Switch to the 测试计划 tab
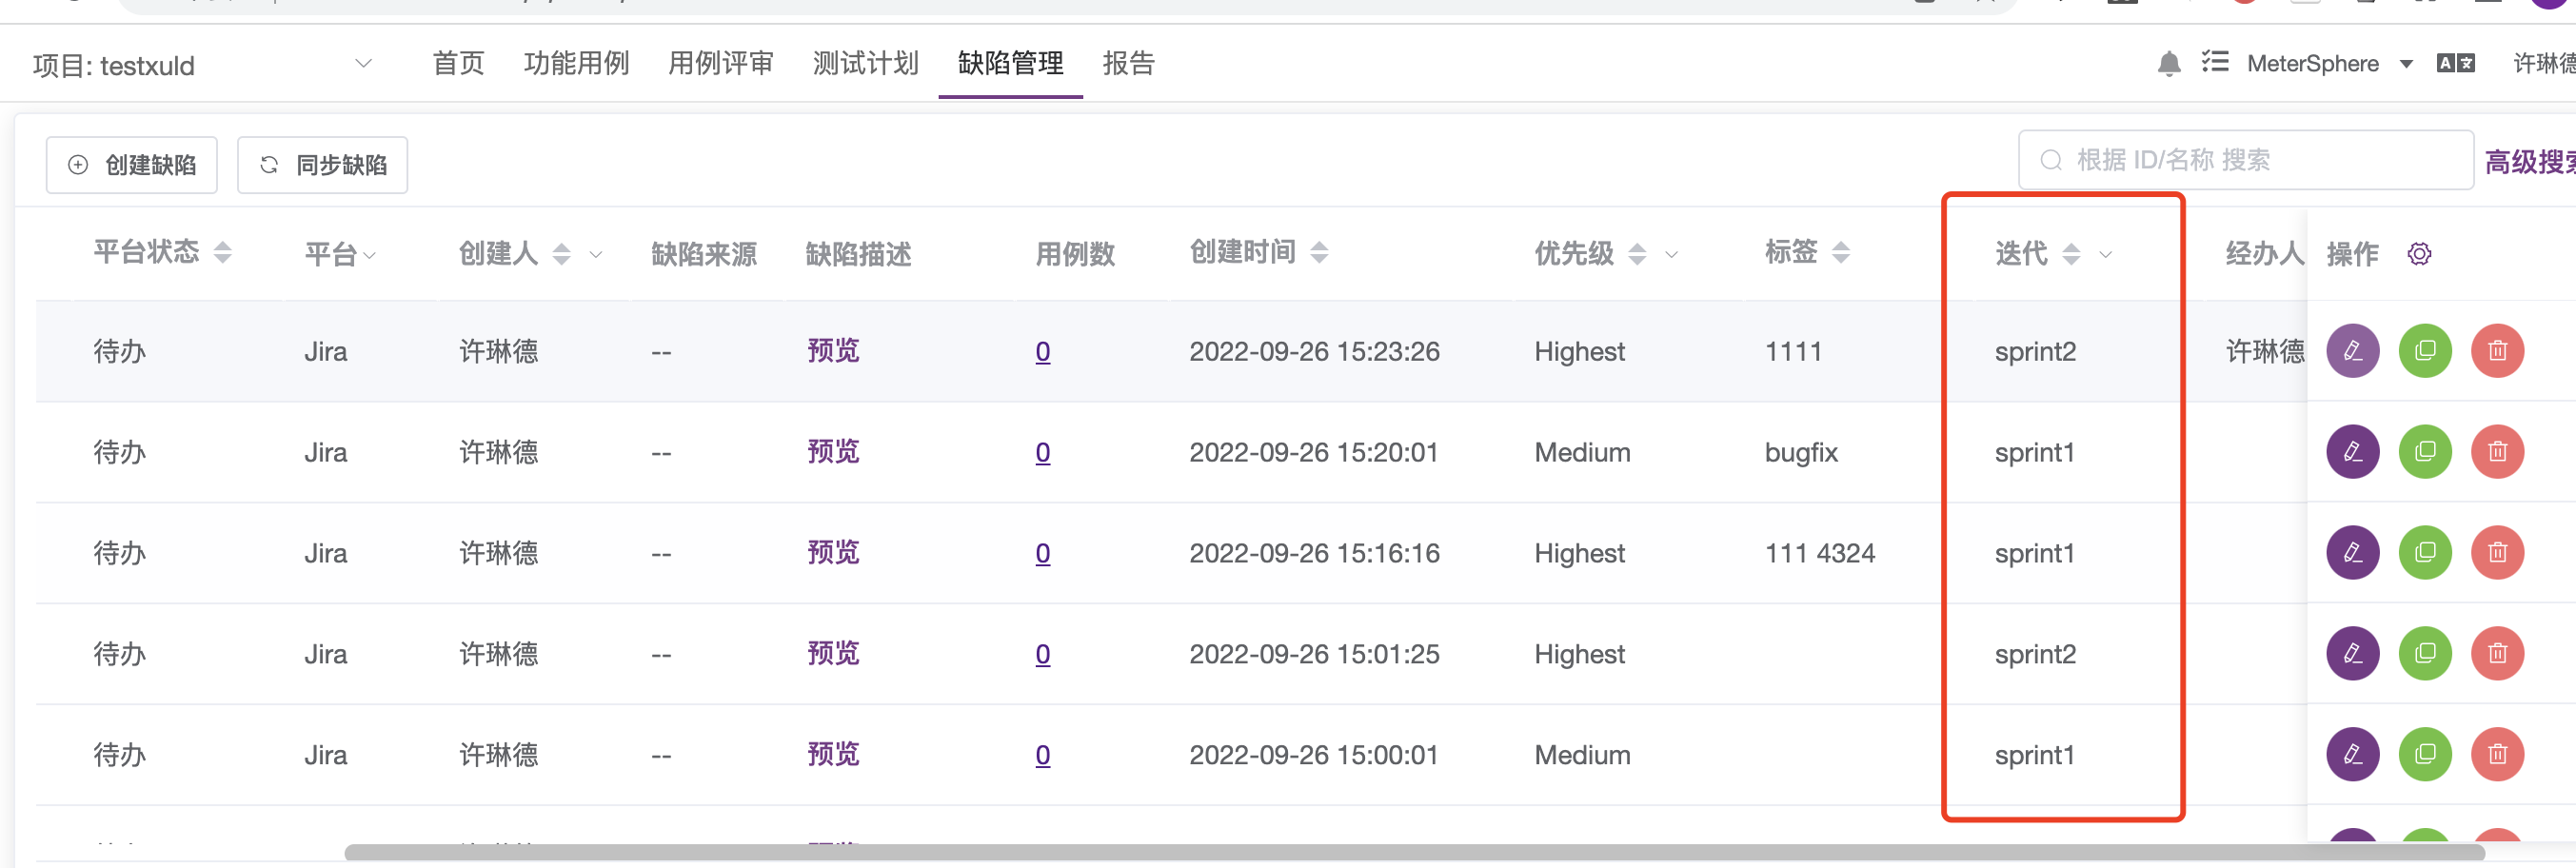 [x=865, y=62]
